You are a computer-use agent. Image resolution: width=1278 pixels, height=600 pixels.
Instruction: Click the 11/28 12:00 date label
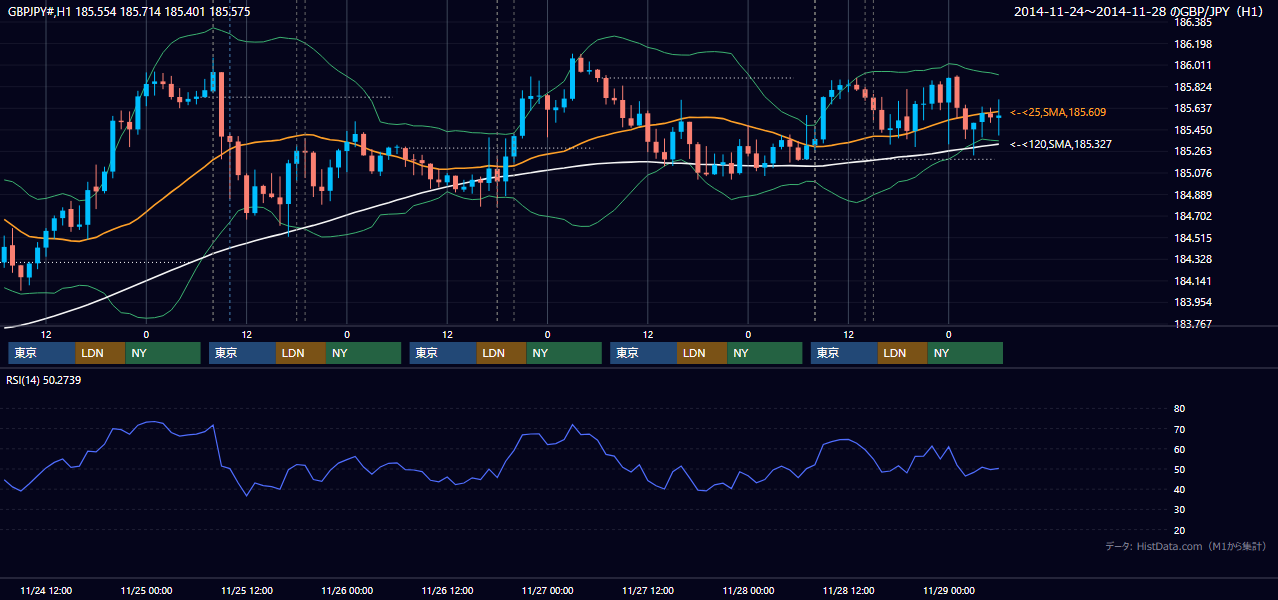point(849,590)
